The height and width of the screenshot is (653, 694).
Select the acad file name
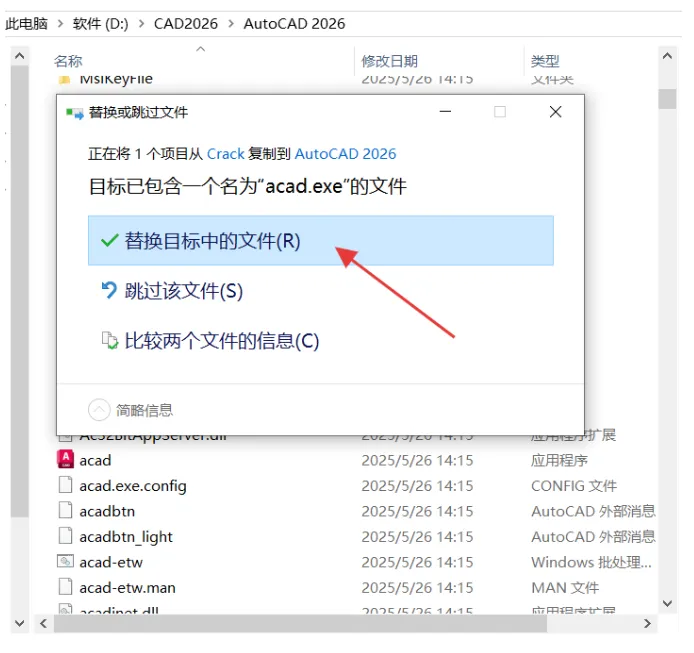click(x=95, y=460)
